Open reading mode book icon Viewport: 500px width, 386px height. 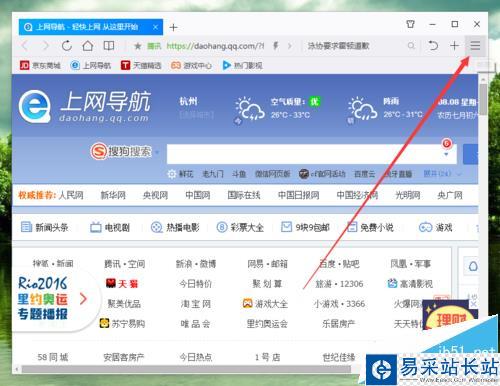point(109,46)
